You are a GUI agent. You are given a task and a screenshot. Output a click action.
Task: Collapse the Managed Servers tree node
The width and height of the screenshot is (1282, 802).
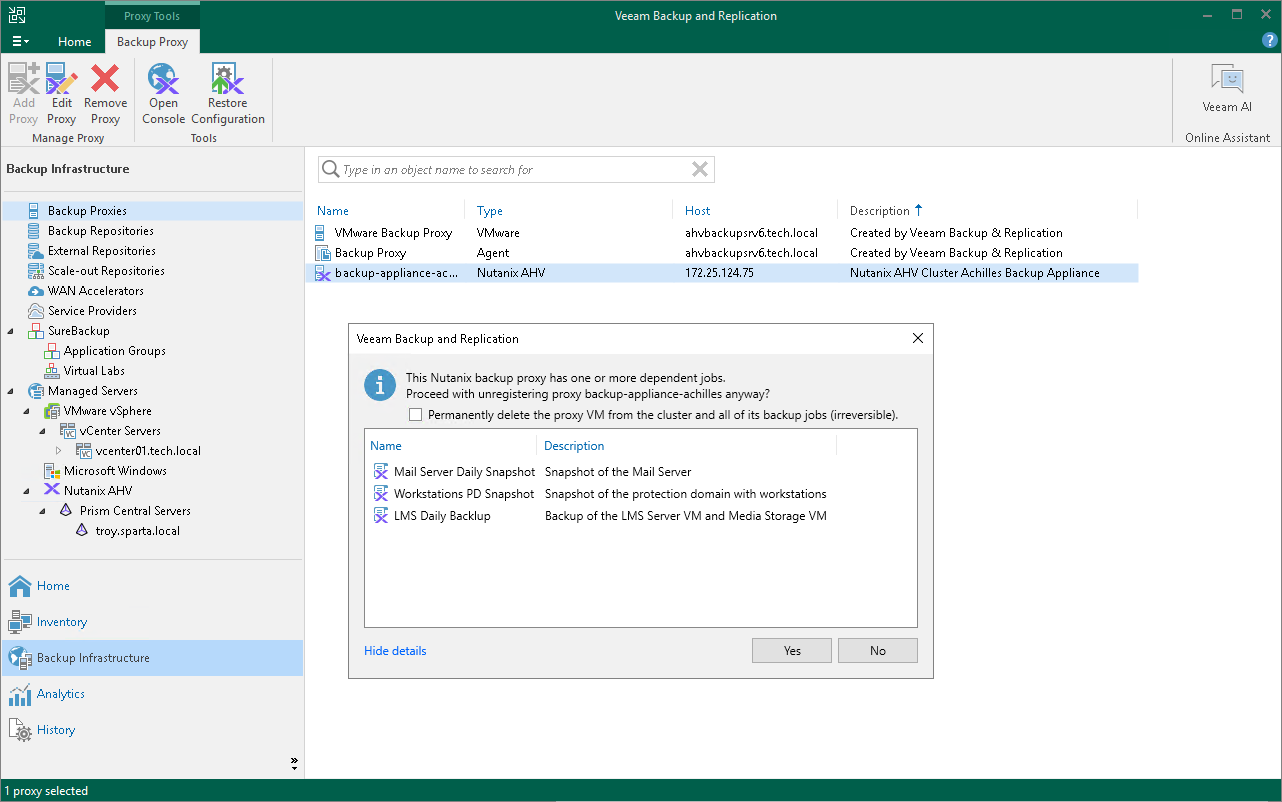click(11, 391)
